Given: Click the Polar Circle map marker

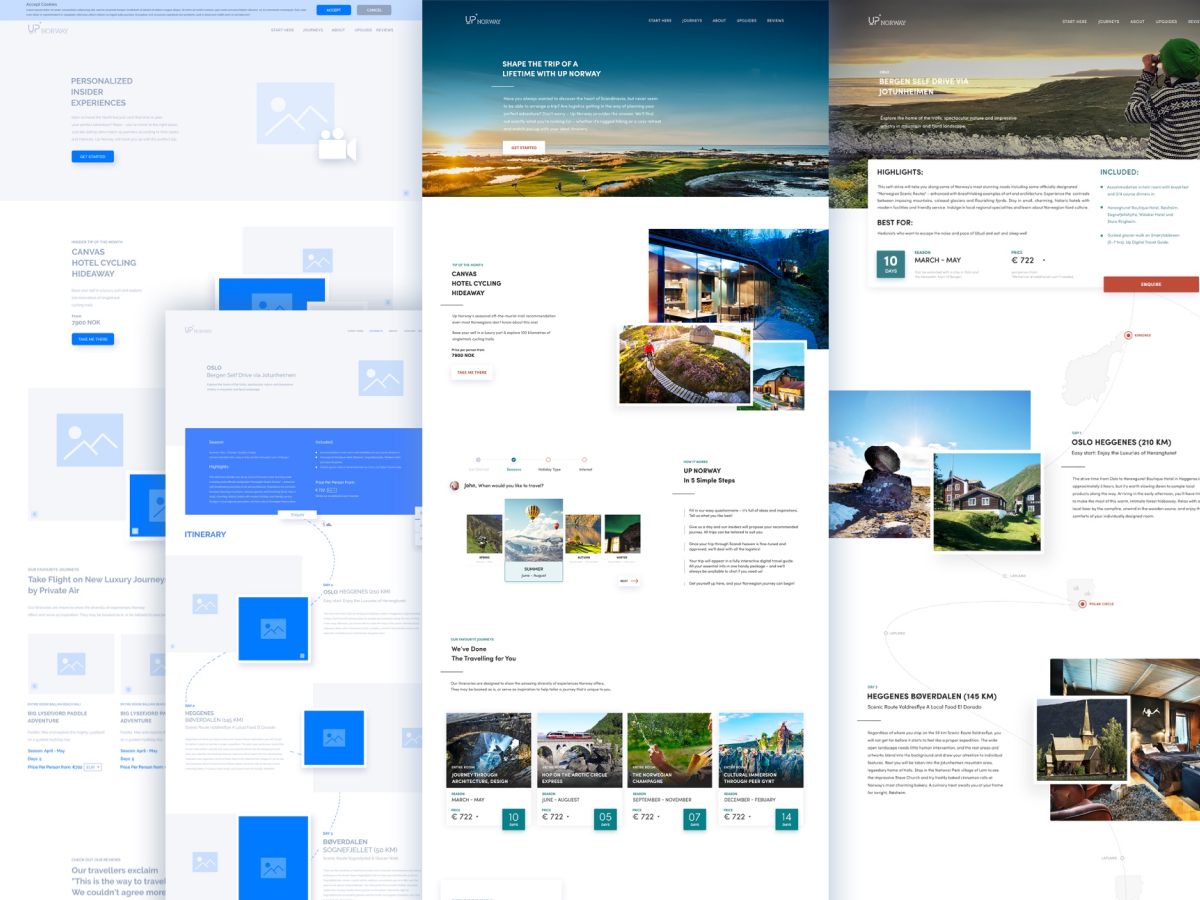Looking at the screenshot, I should point(1081,604).
